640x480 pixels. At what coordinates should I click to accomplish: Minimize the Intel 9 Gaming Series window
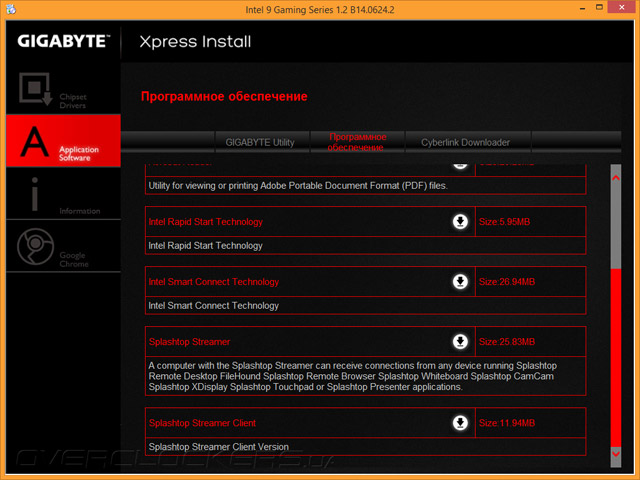point(582,8)
